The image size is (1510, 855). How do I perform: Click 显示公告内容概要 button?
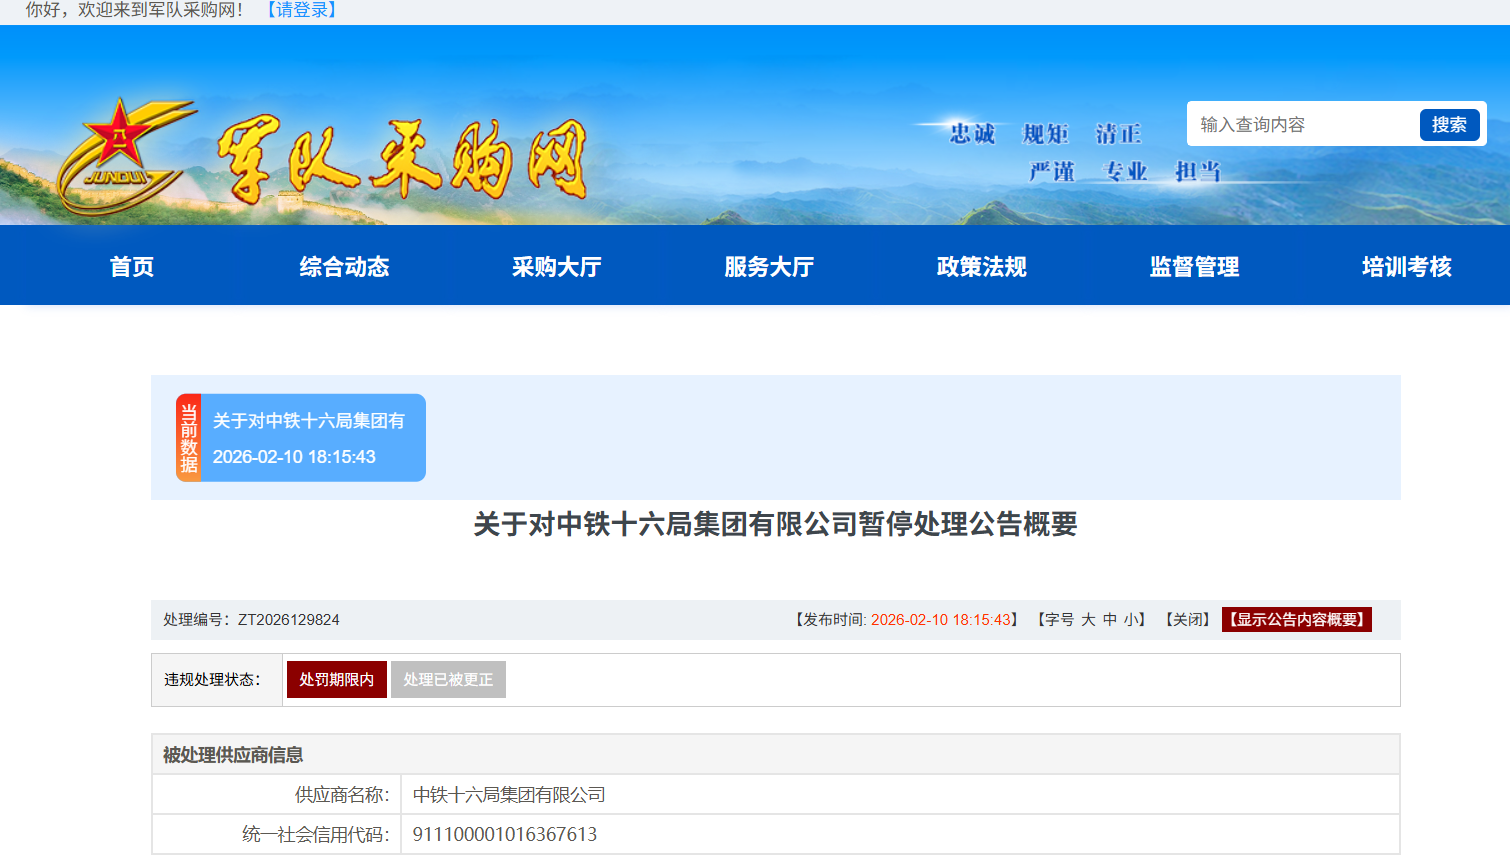pyautogui.click(x=1297, y=620)
